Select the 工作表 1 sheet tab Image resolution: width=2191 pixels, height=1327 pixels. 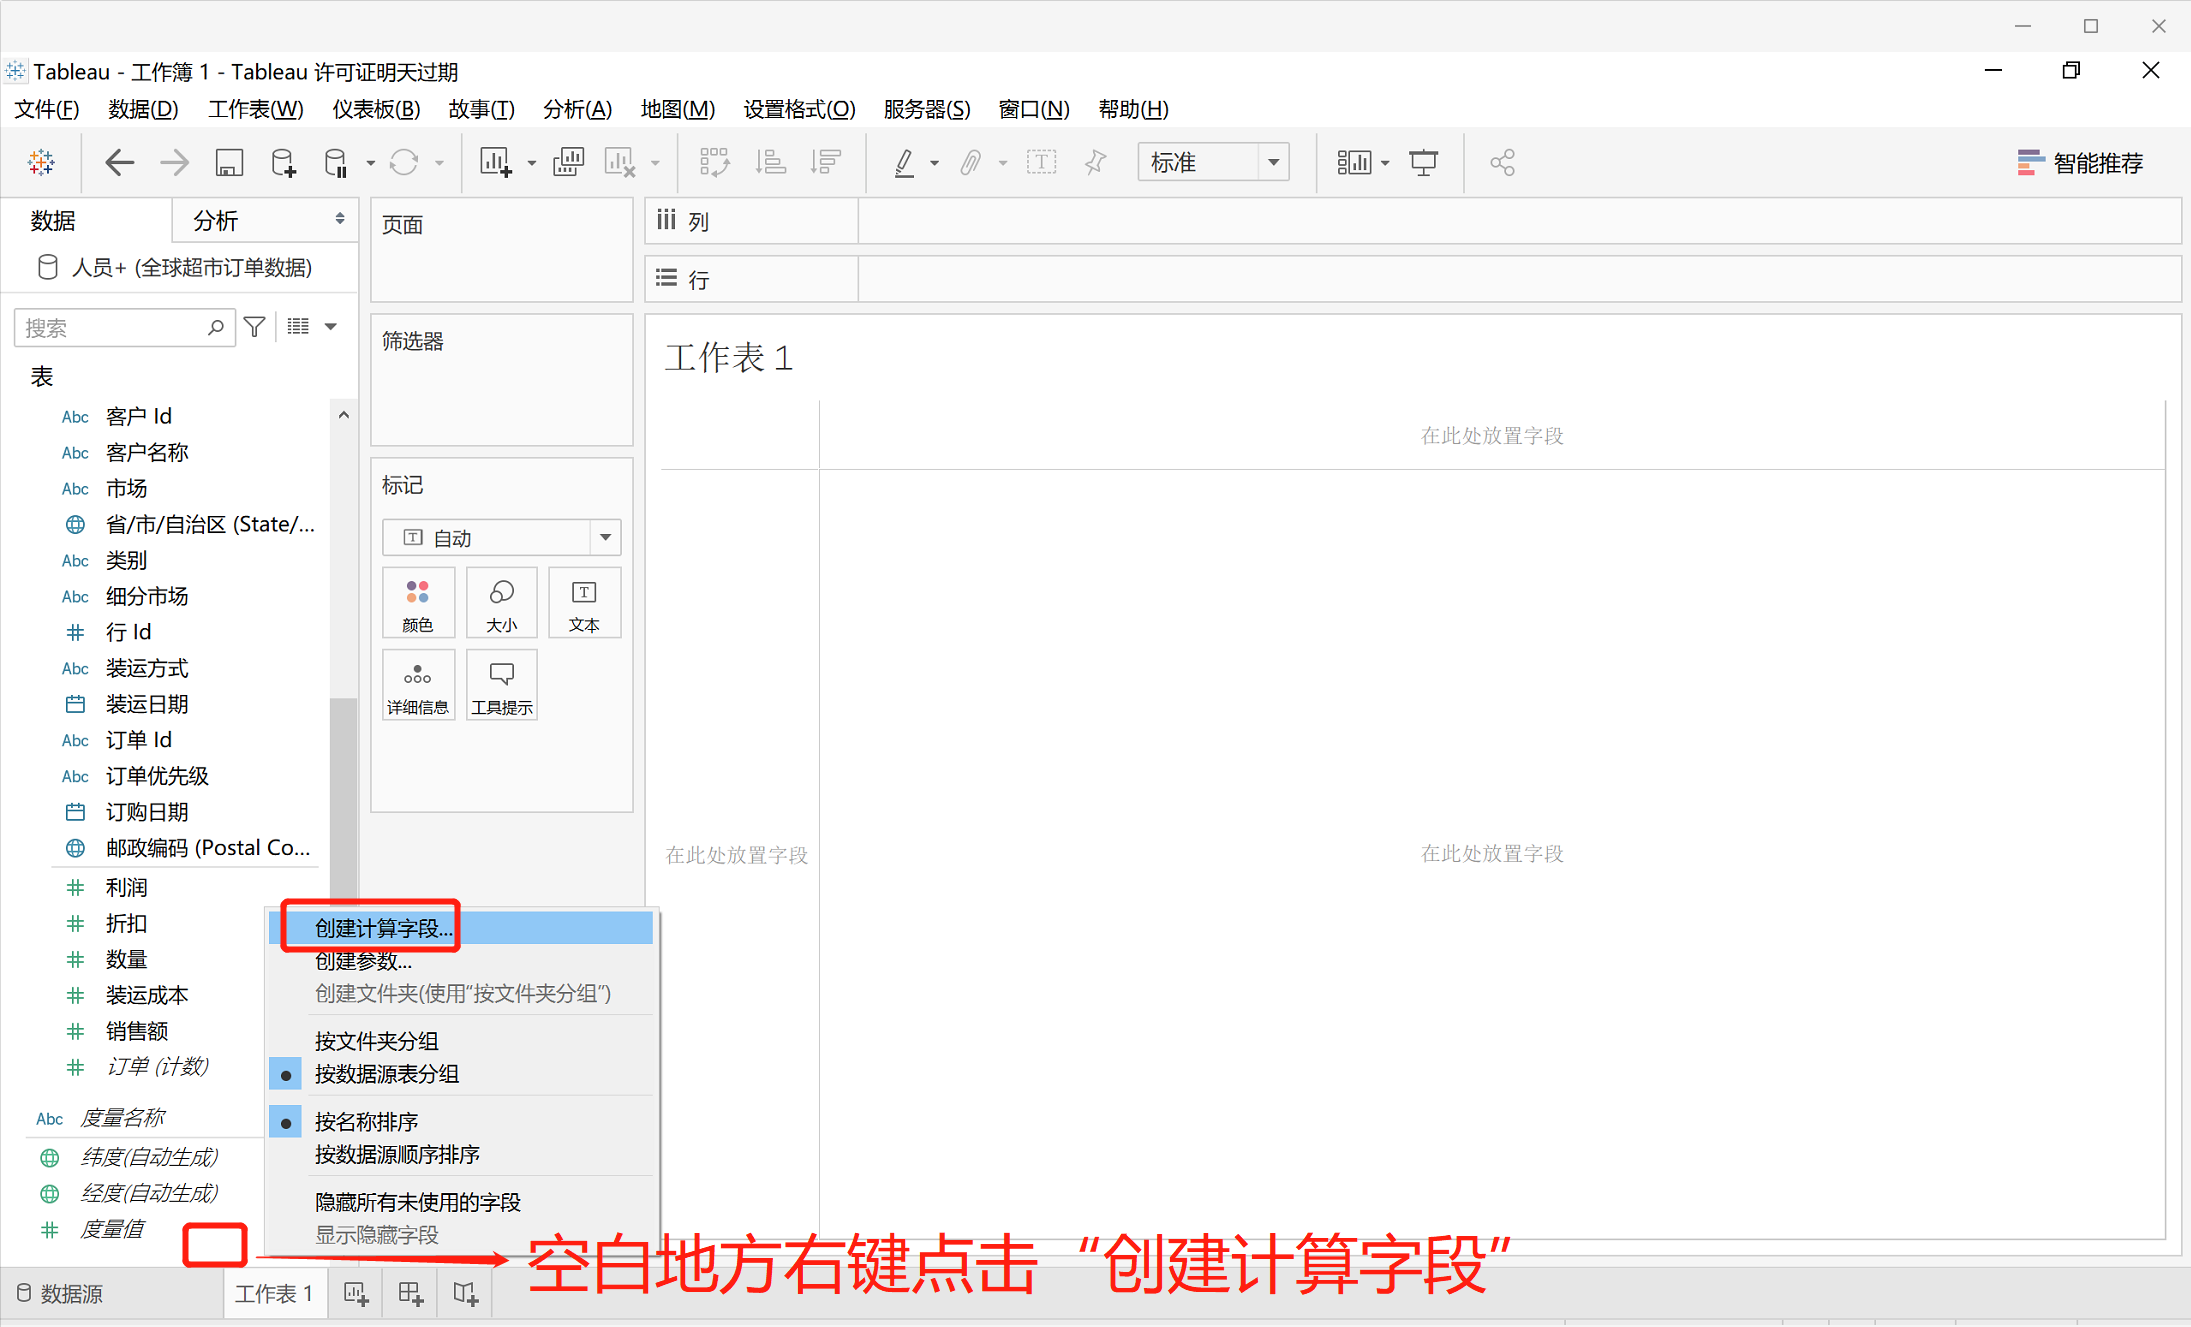tap(274, 1294)
